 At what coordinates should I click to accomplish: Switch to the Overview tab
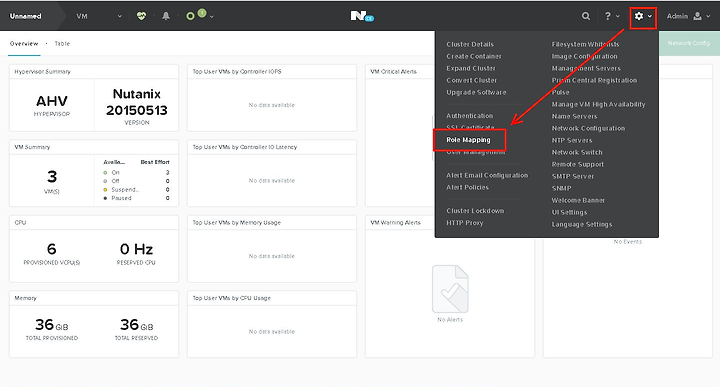pos(24,44)
